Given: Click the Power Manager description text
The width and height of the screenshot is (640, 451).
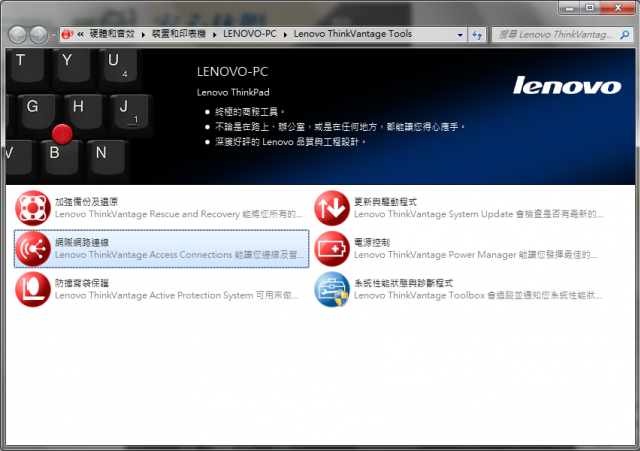Looking at the screenshot, I should pos(476,255).
